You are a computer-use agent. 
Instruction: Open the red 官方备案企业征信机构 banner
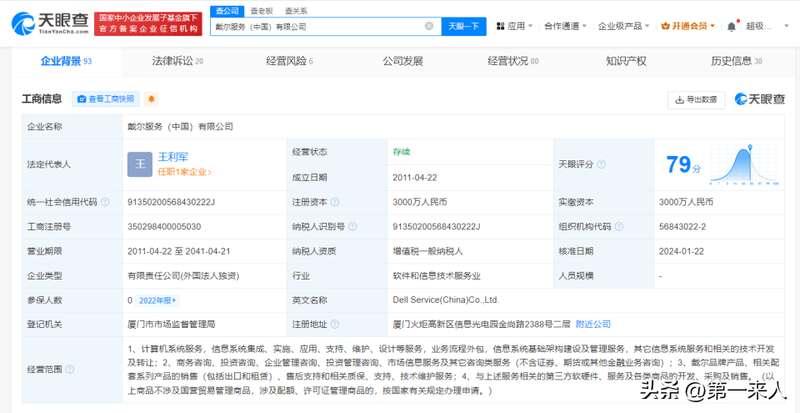(x=148, y=24)
